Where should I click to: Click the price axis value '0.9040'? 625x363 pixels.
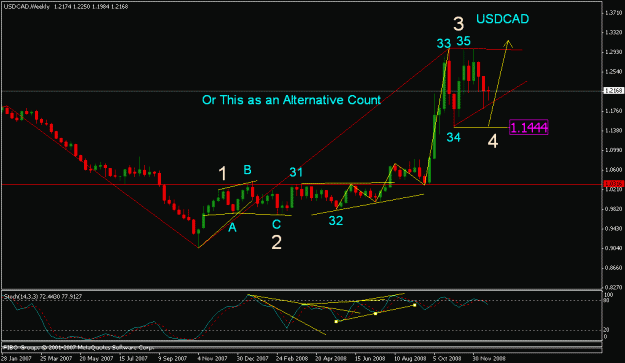614,248
